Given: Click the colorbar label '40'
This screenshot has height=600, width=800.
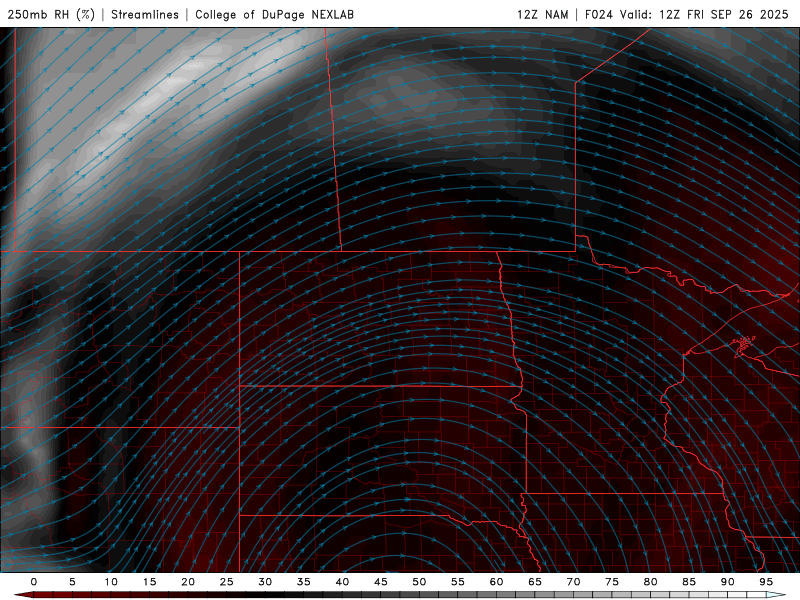Looking at the screenshot, I should [342, 582].
